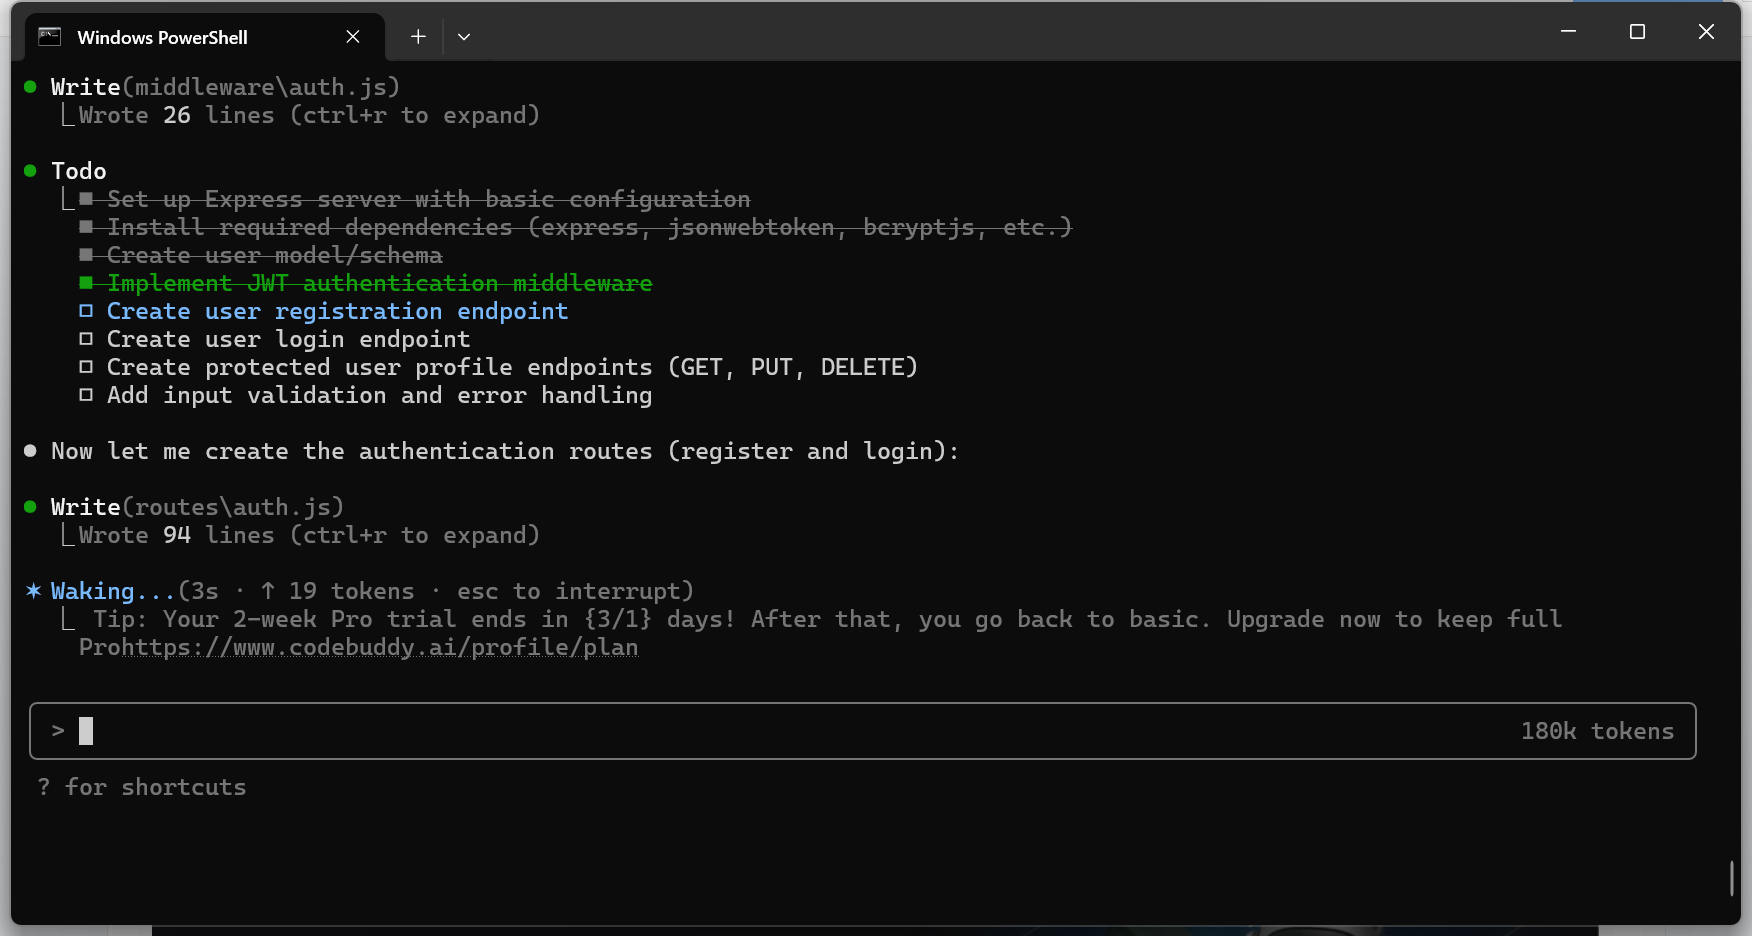This screenshot has height=936, width=1752.
Task: Click the checkbox for input validation todo
Action: [86, 395]
